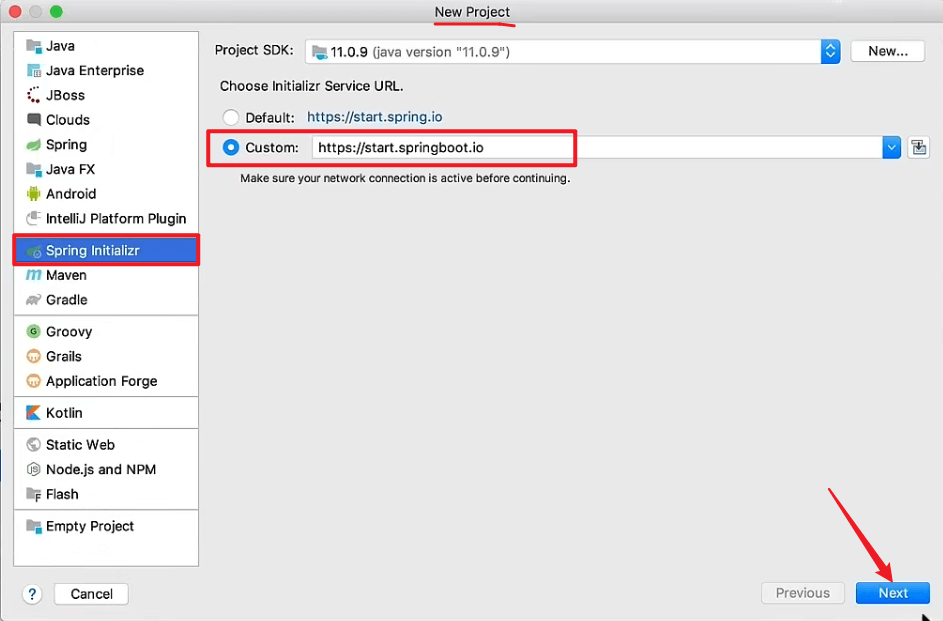Select Kotlin icon in project list
The width and height of the screenshot is (943, 621).
pyautogui.click(x=34, y=413)
